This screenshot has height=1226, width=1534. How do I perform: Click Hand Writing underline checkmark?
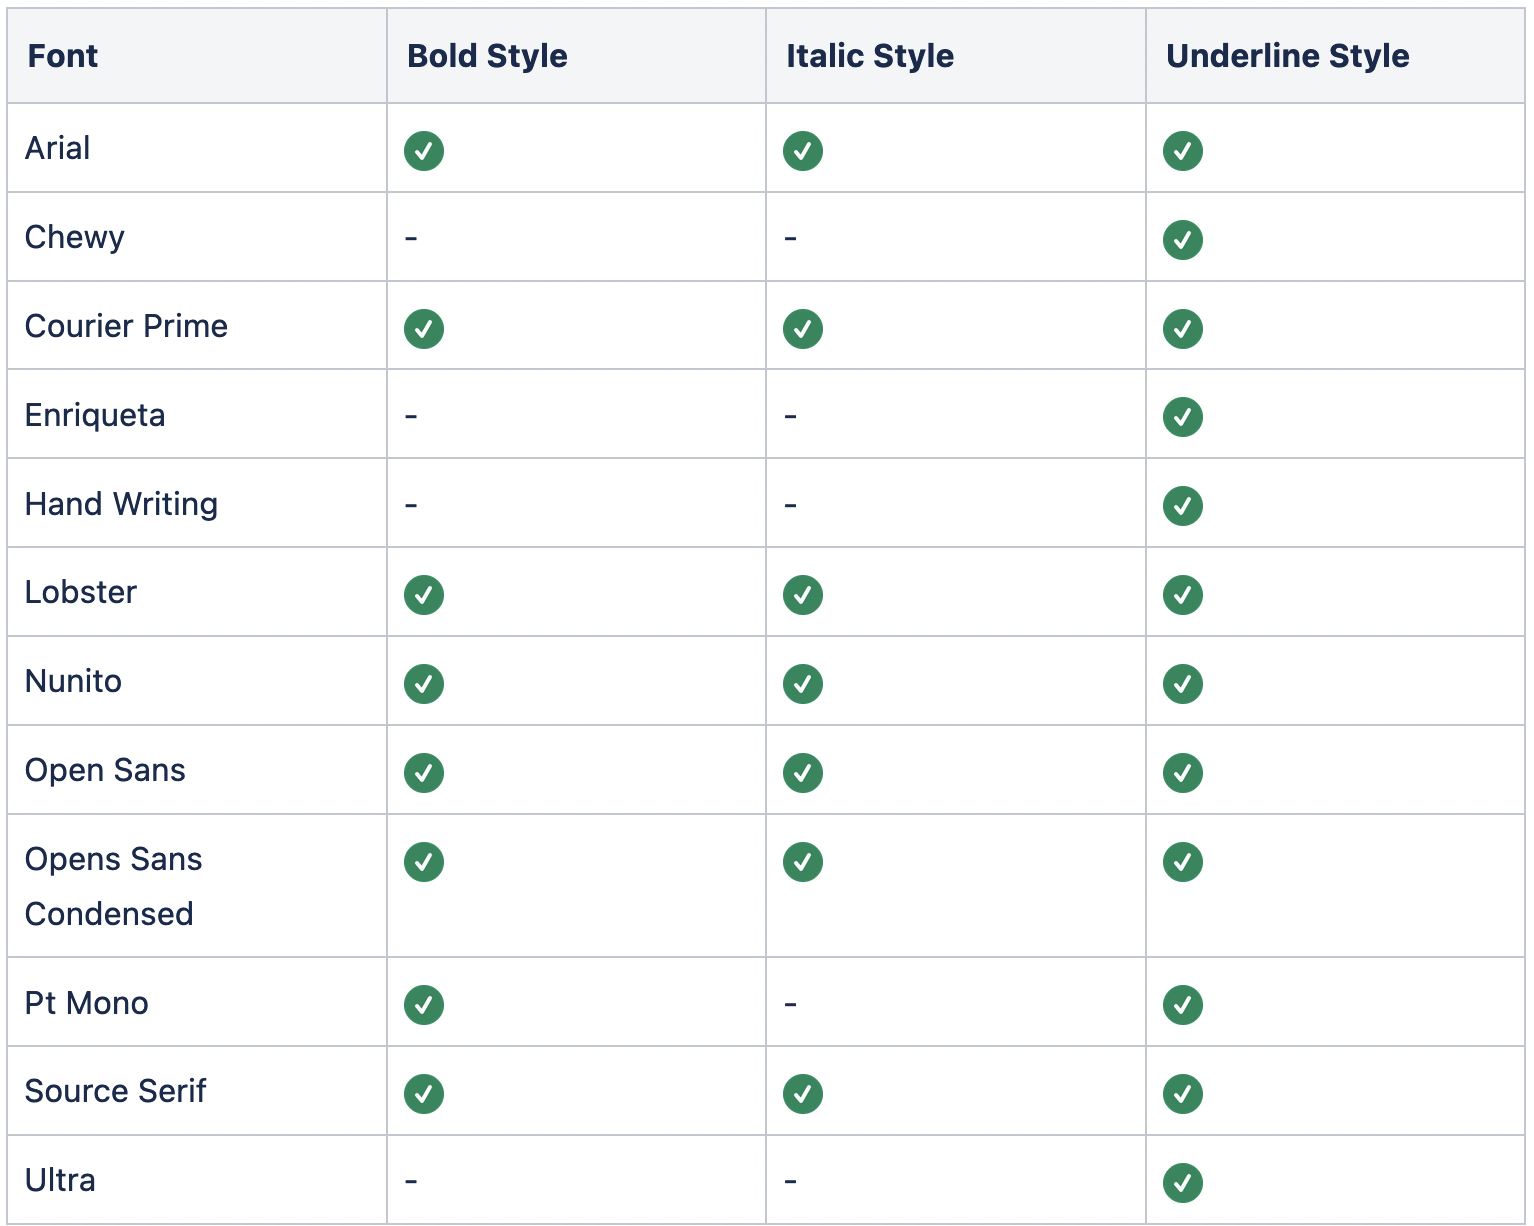(1182, 506)
